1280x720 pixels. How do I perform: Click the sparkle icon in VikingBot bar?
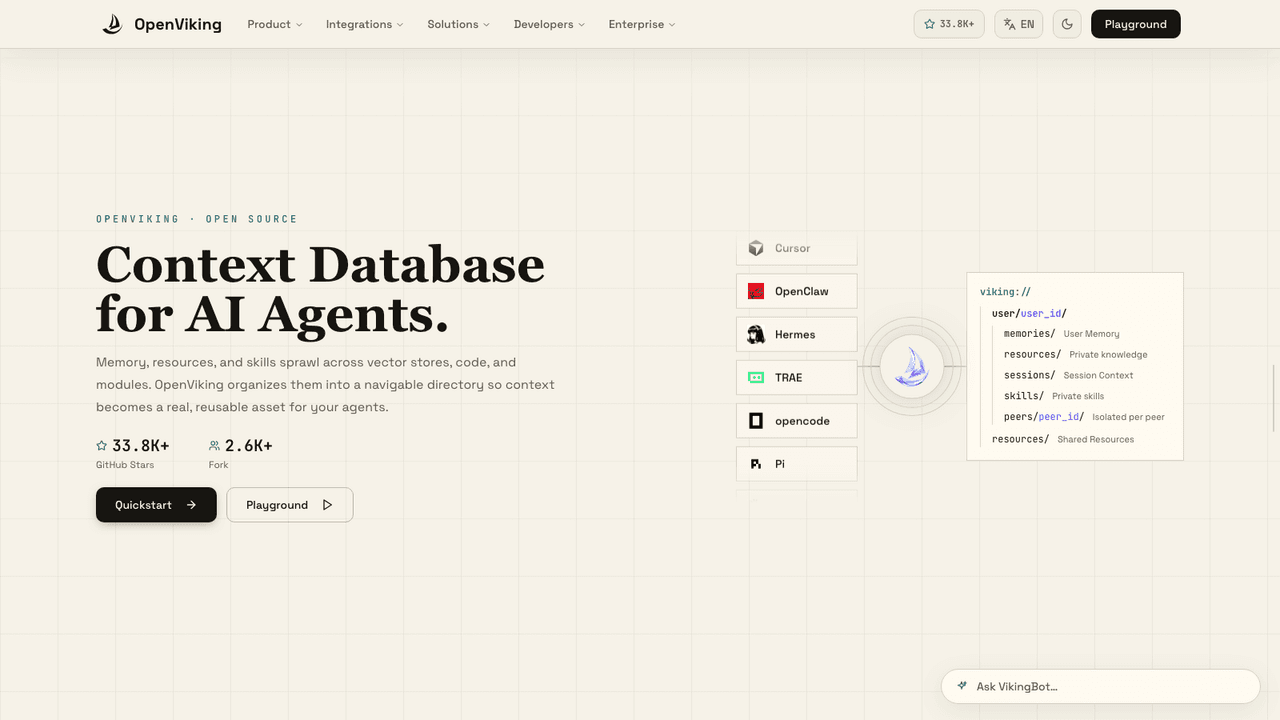(962, 686)
